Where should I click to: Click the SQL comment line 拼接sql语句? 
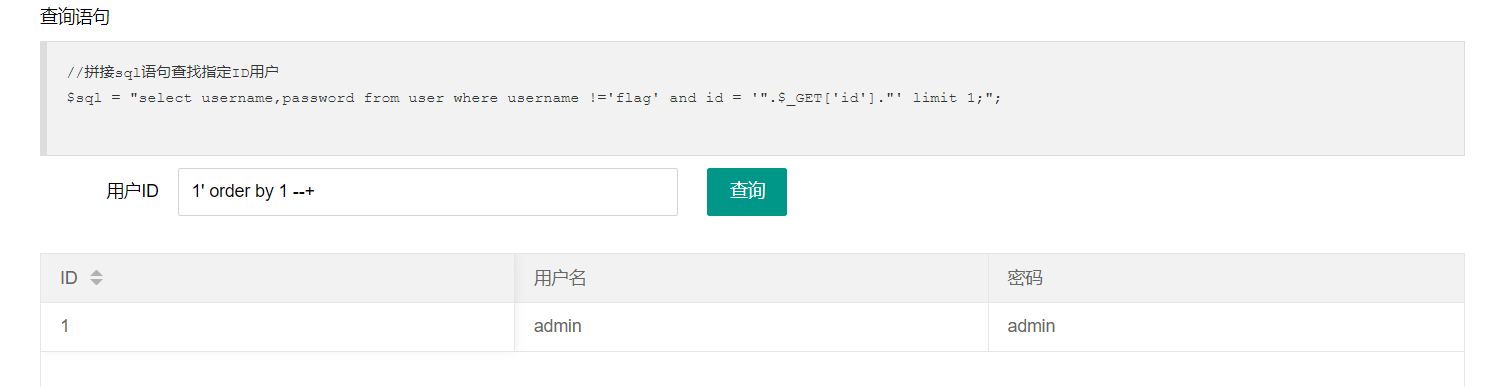tap(172, 72)
